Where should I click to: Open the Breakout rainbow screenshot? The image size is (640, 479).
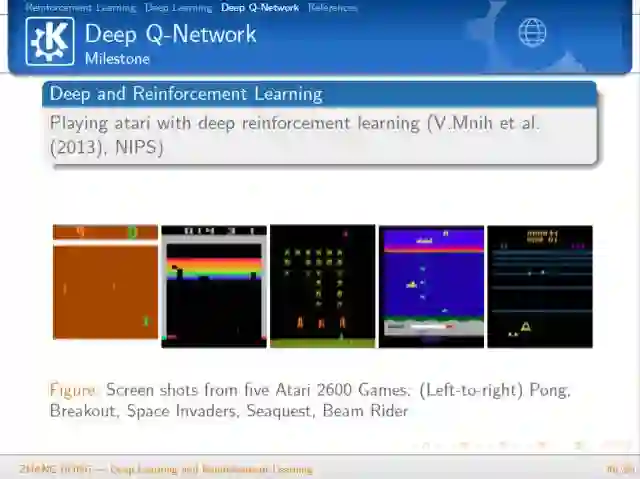(214, 286)
